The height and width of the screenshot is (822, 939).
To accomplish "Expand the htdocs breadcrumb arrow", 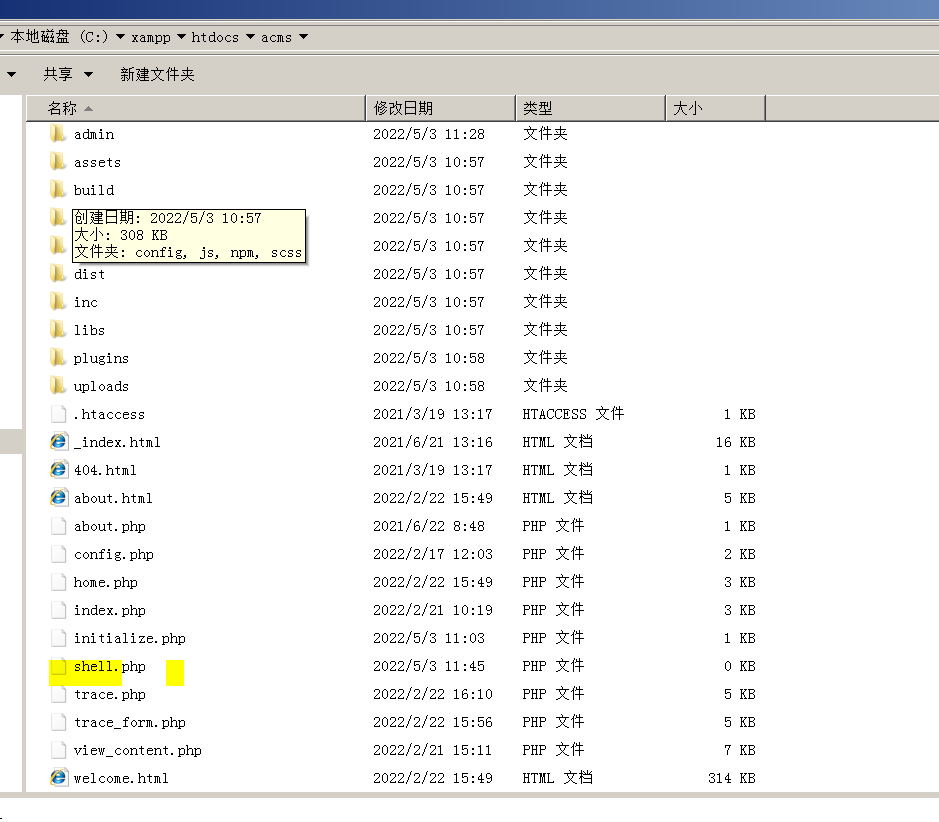I will tap(250, 37).
